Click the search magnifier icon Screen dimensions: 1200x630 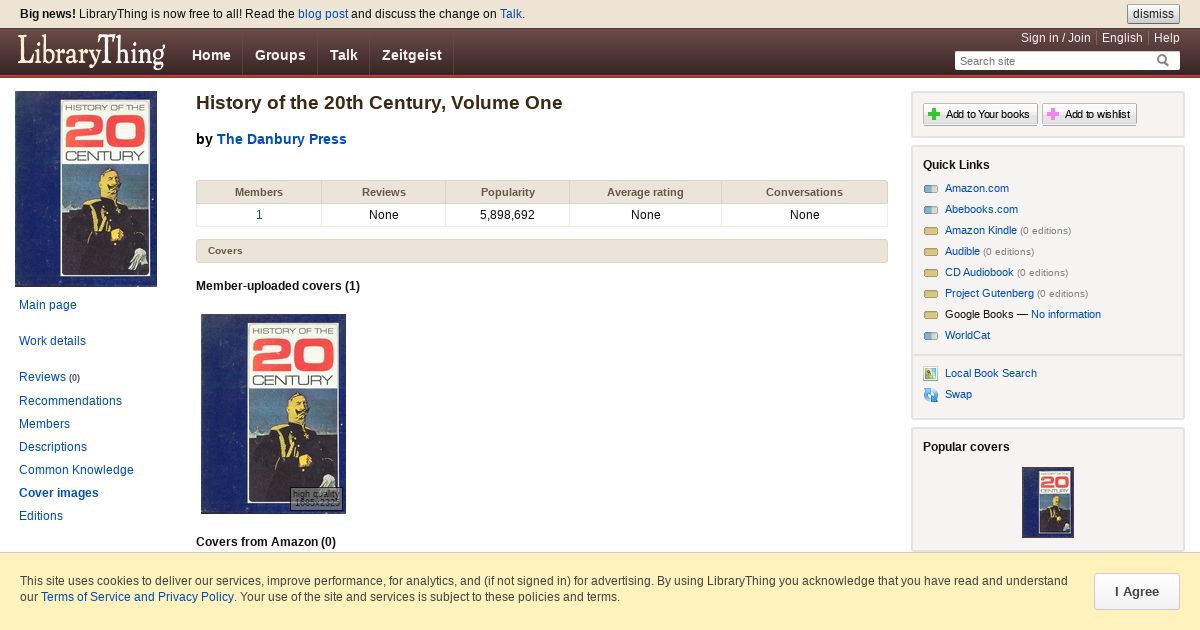[1163, 61]
